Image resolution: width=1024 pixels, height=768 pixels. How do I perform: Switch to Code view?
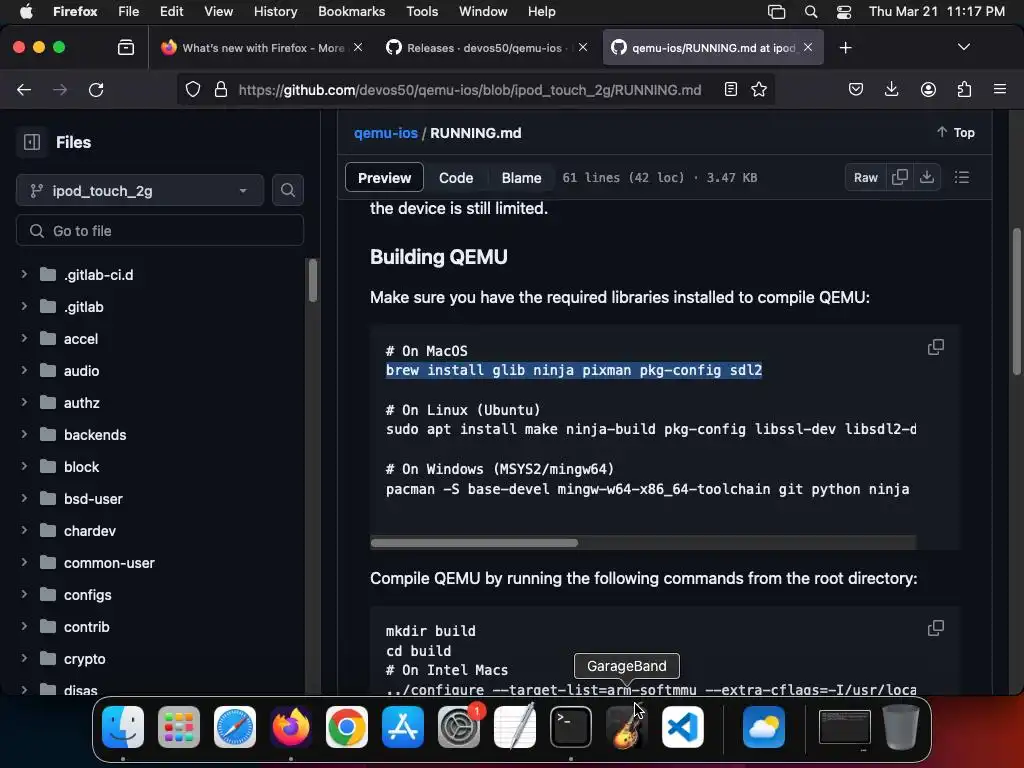tap(456, 178)
